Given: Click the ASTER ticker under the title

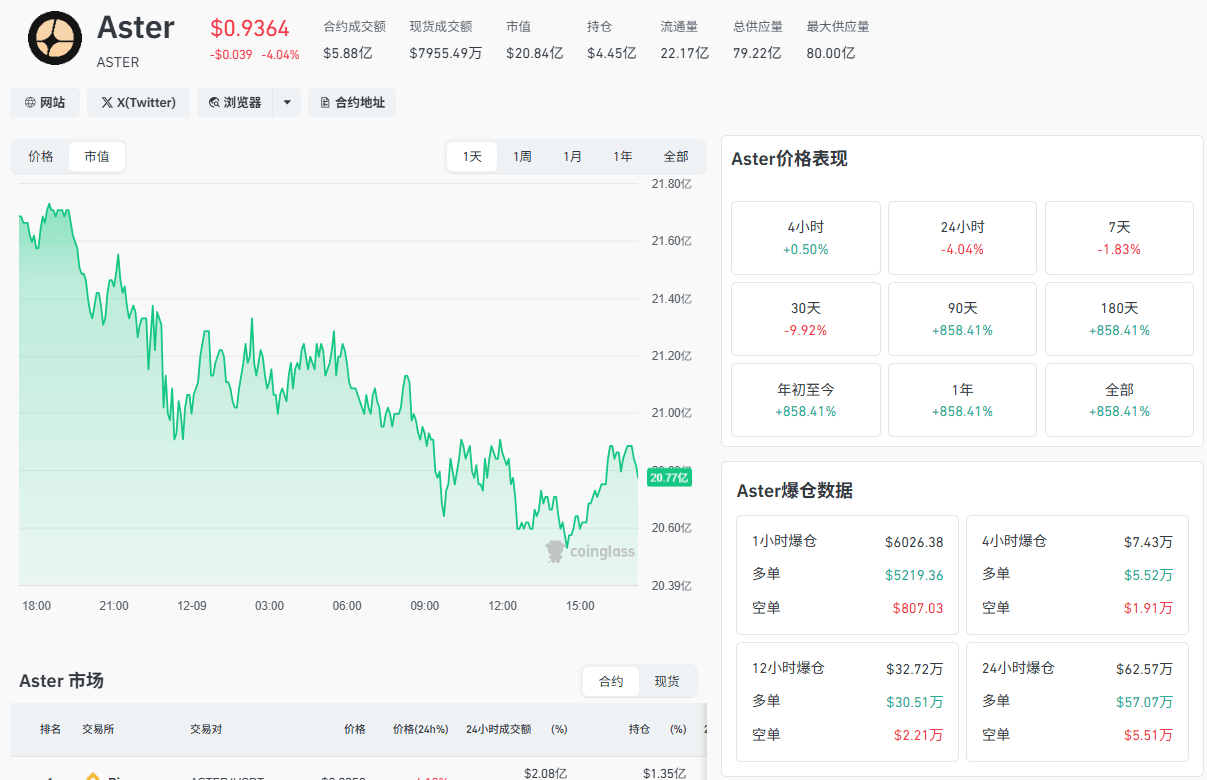Looking at the screenshot, I should tap(118, 62).
